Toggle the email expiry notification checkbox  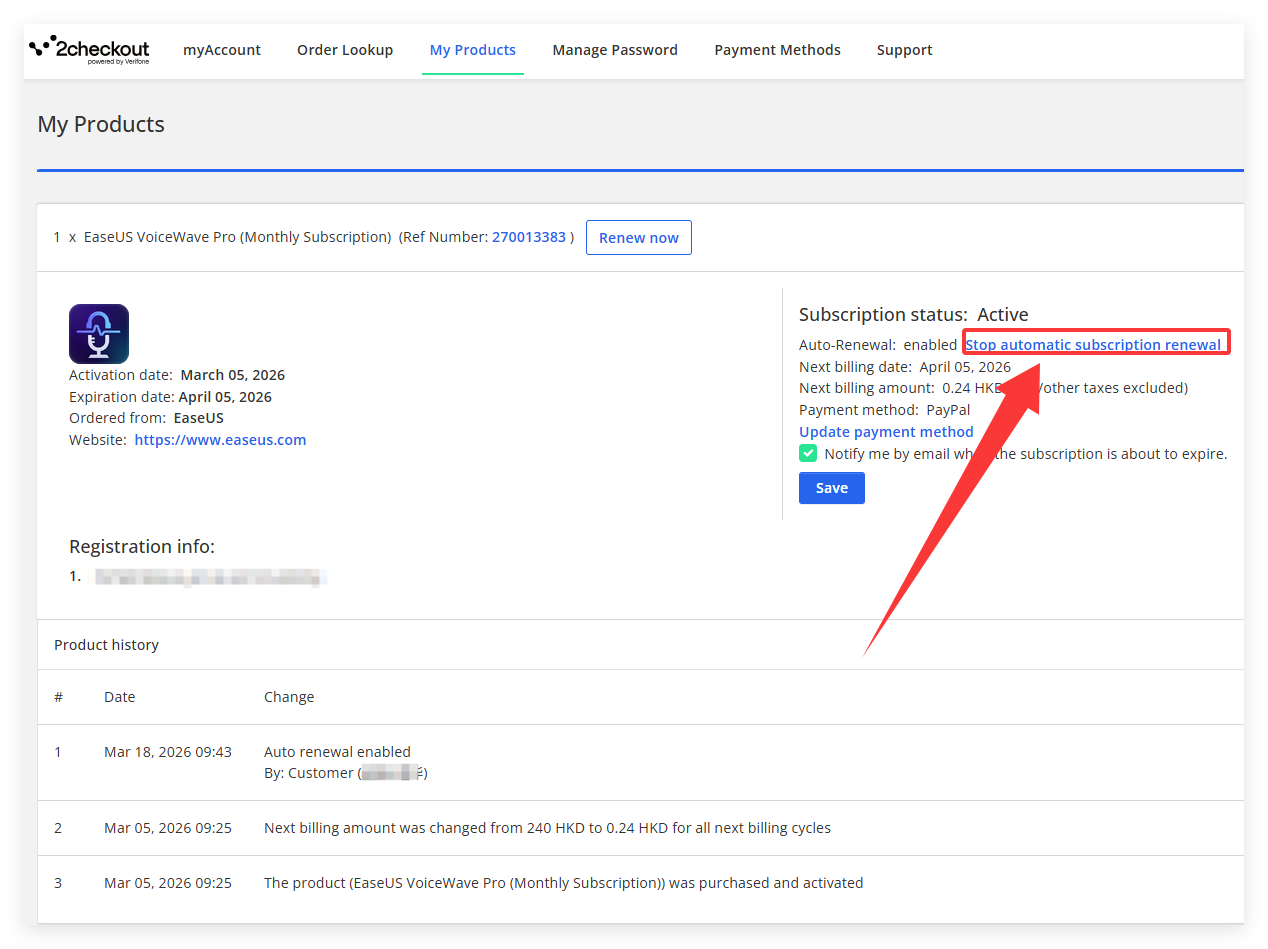(x=808, y=454)
